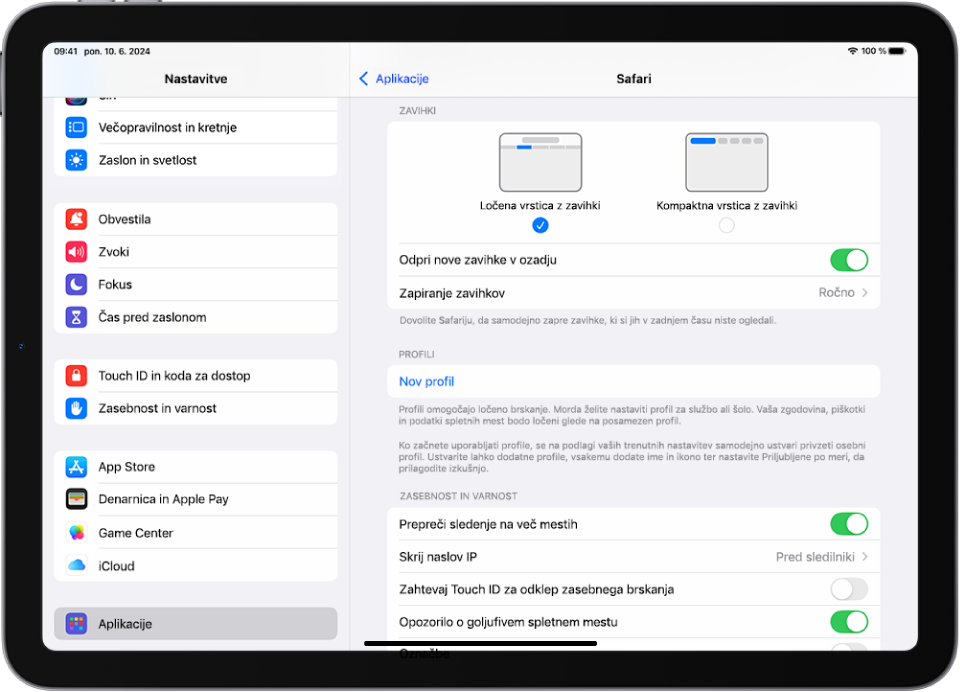Viewport: 960px width, 692px height.
Task: Open Touch ID in koda za dostop
Action: (196, 375)
